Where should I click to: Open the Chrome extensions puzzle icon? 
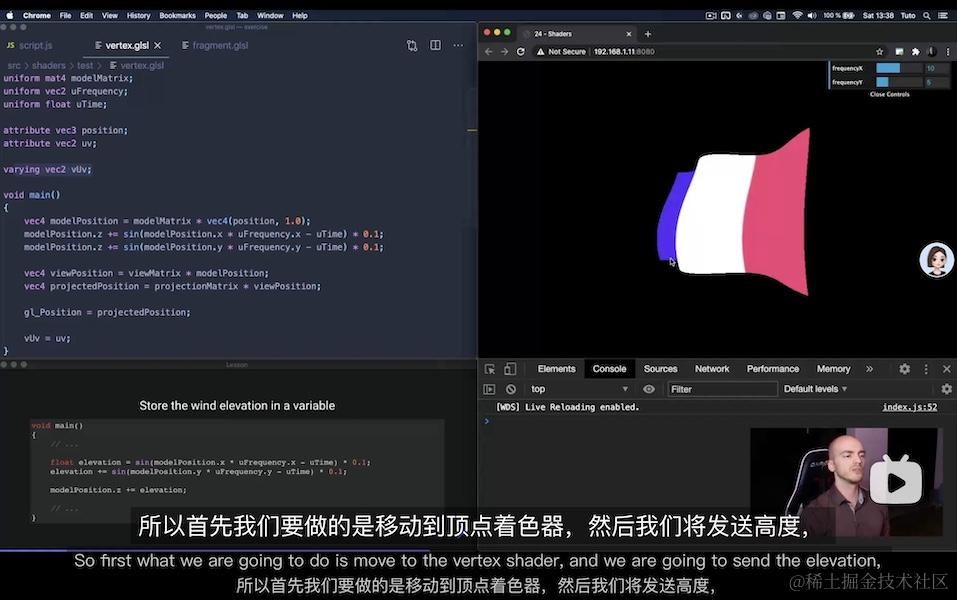[915, 52]
